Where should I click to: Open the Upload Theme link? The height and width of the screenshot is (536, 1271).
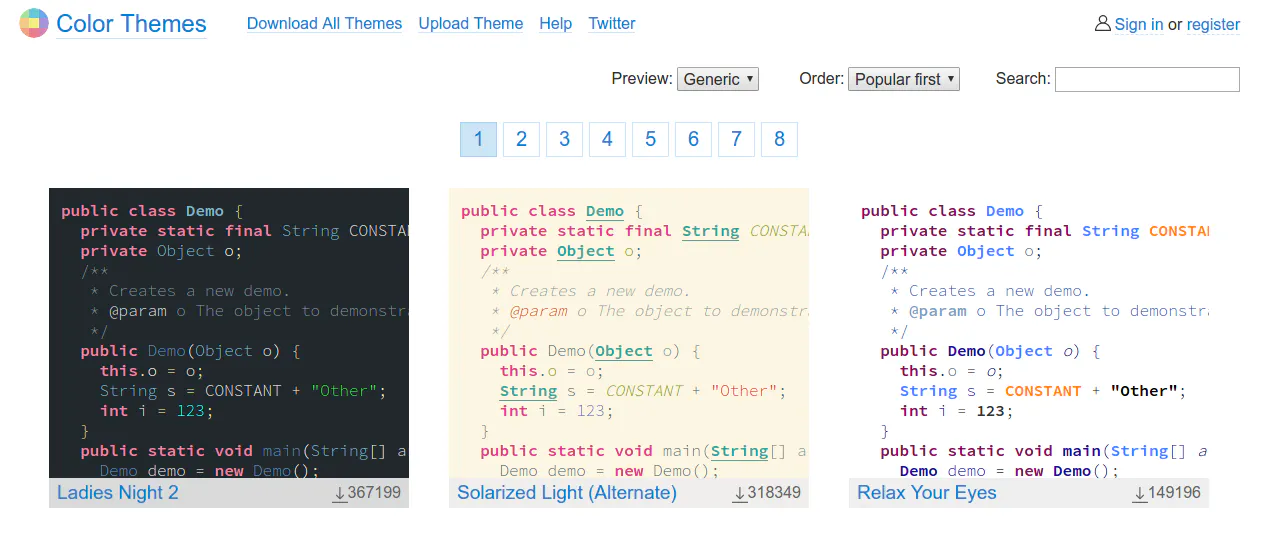pyautogui.click(x=471, y=24)
